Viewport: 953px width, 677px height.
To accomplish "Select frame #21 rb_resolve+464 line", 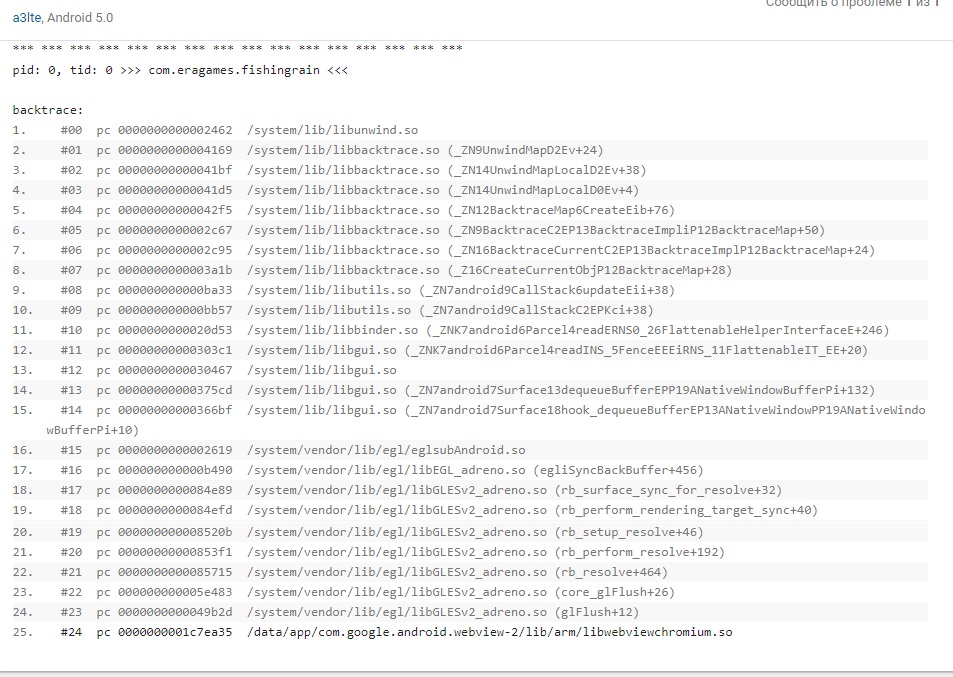I will pyautogui.click(x=470, y=572).
